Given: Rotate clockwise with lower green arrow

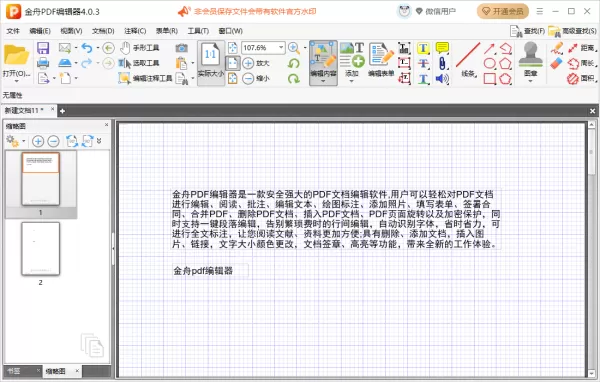Looking at the screenshot, I should [x=293, y=78].
